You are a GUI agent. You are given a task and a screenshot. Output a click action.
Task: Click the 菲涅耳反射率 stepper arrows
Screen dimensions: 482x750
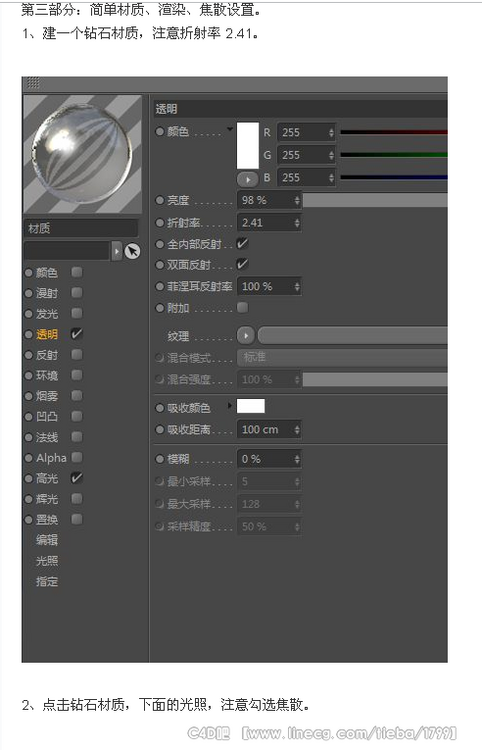tap(297, 287)
